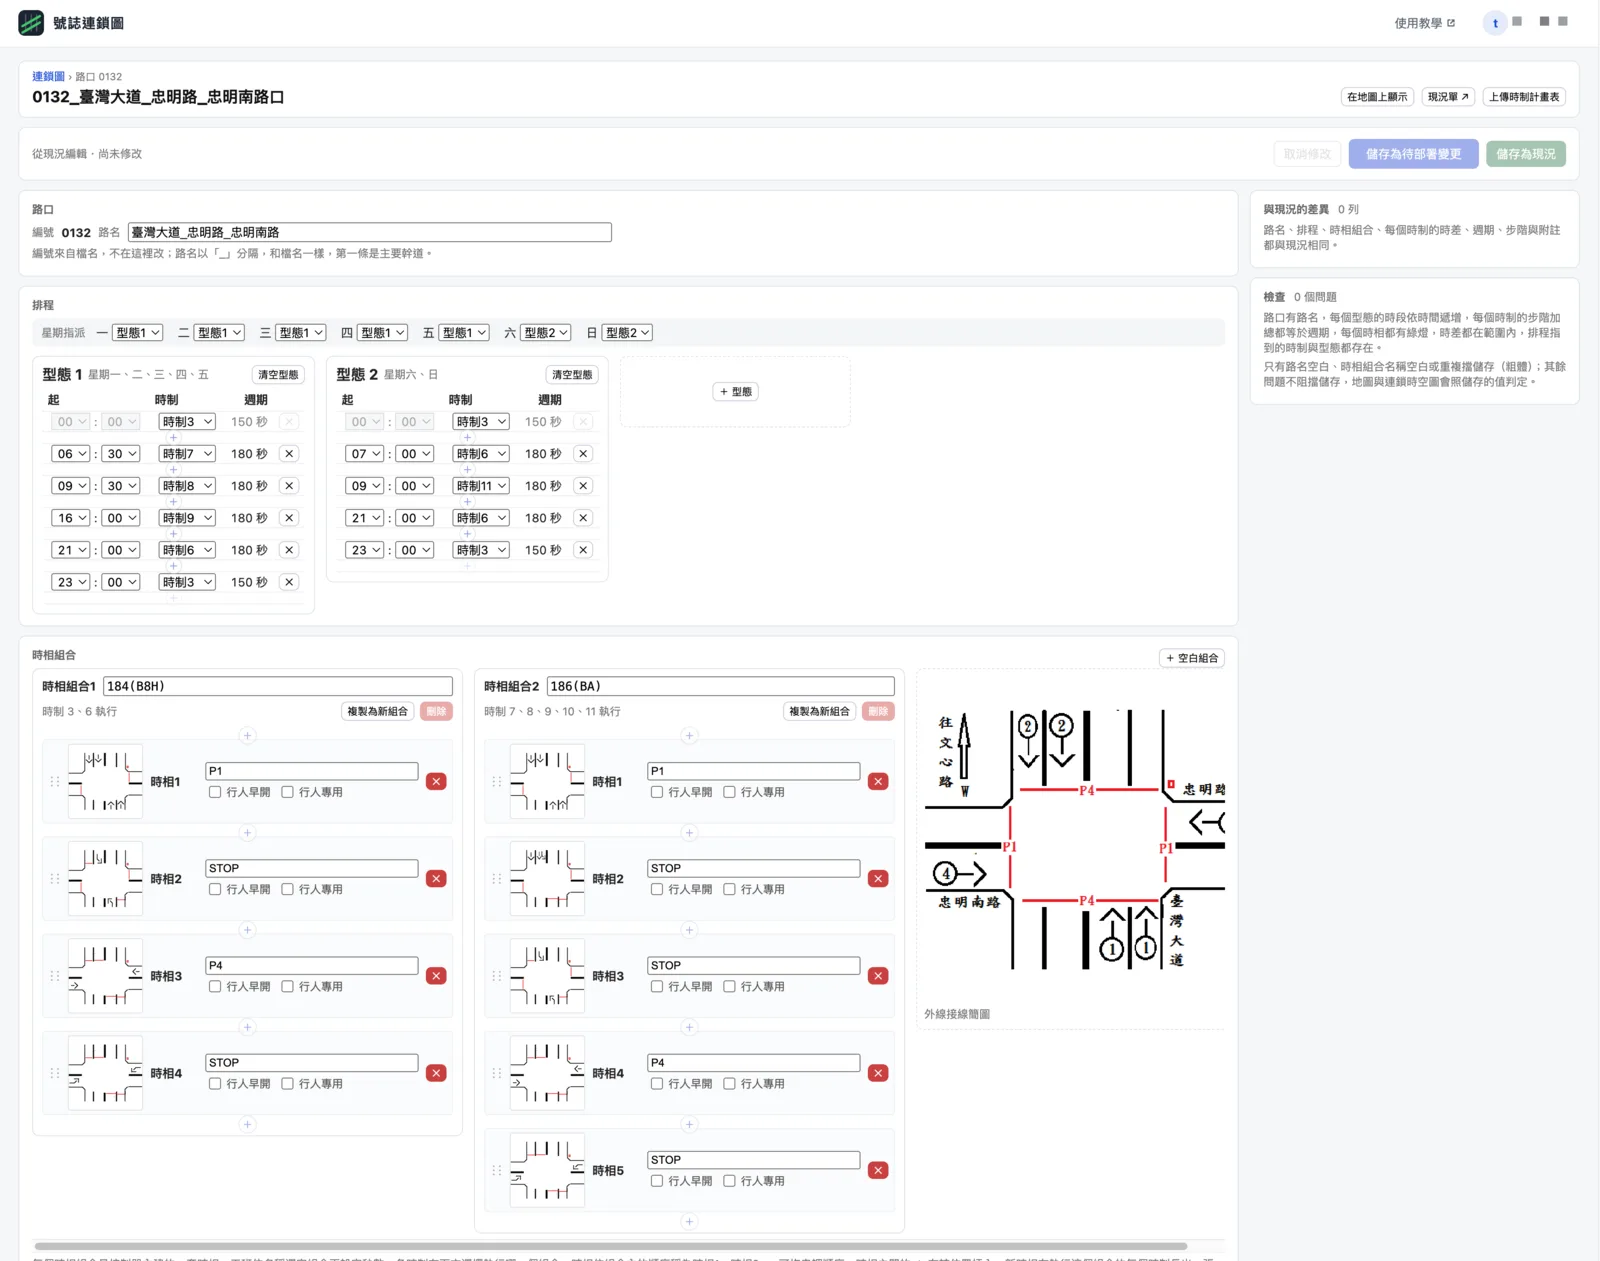Enable 行人早開 for 時相1 in 時相組合1

[x=215, y=792]
